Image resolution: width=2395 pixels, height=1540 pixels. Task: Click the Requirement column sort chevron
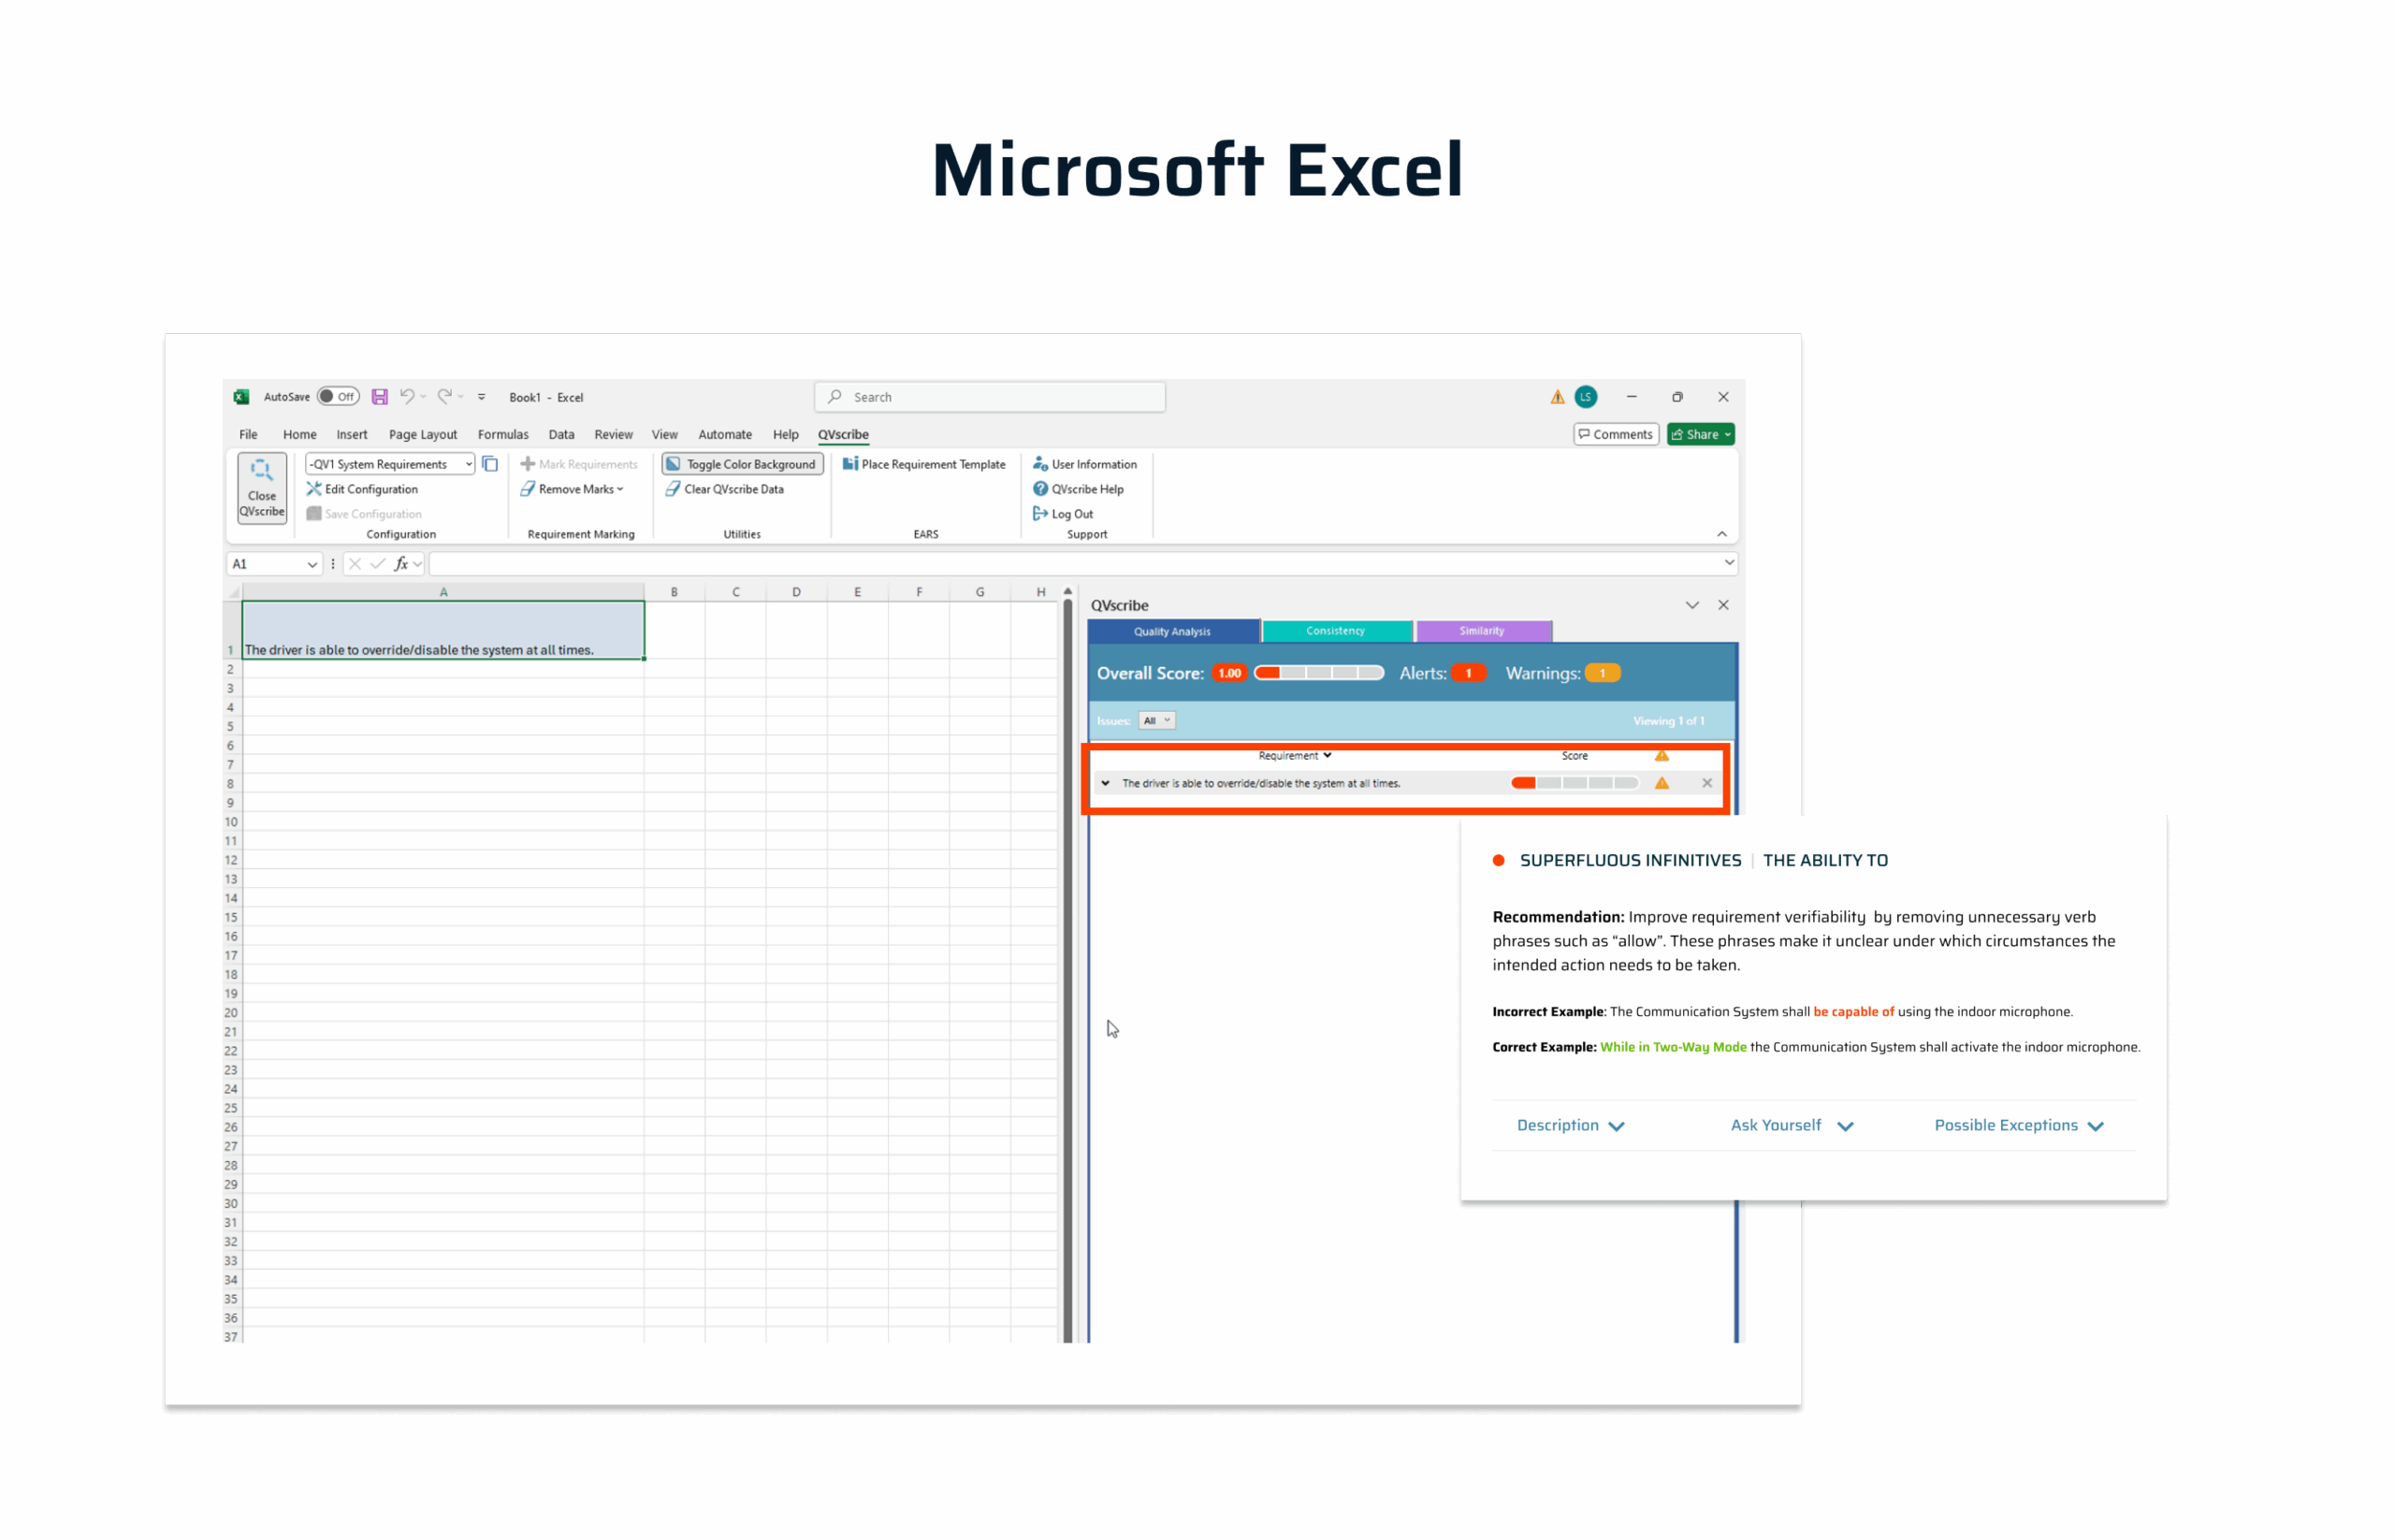1327,755
